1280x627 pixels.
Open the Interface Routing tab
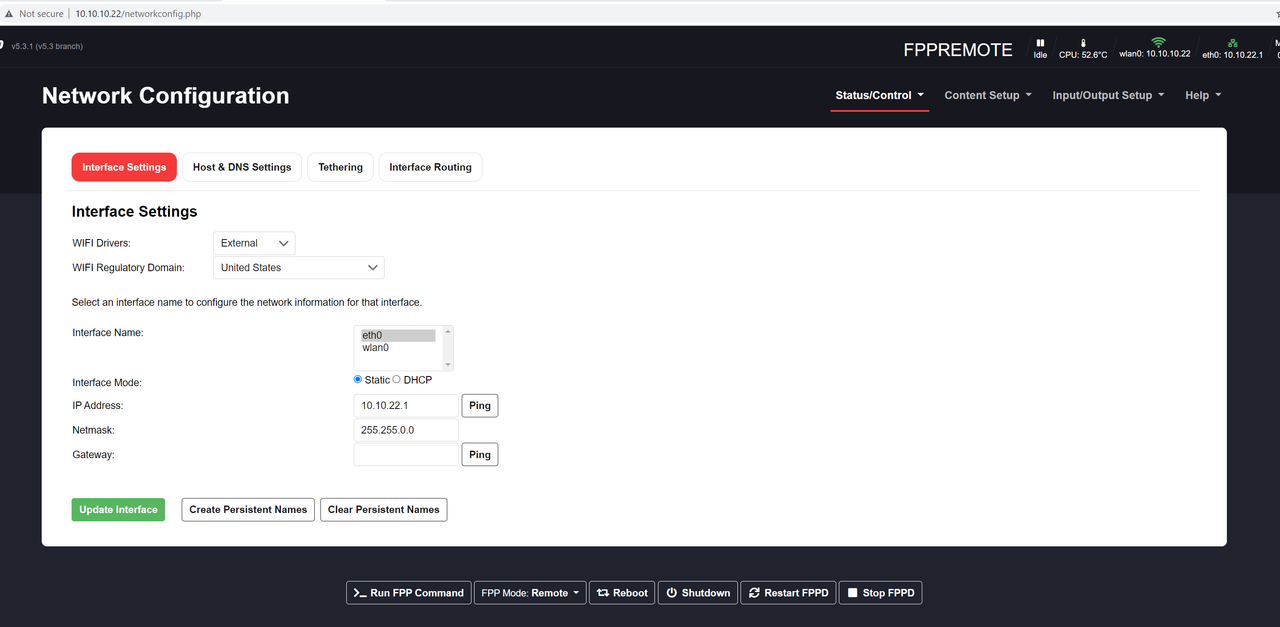[430, 167]
